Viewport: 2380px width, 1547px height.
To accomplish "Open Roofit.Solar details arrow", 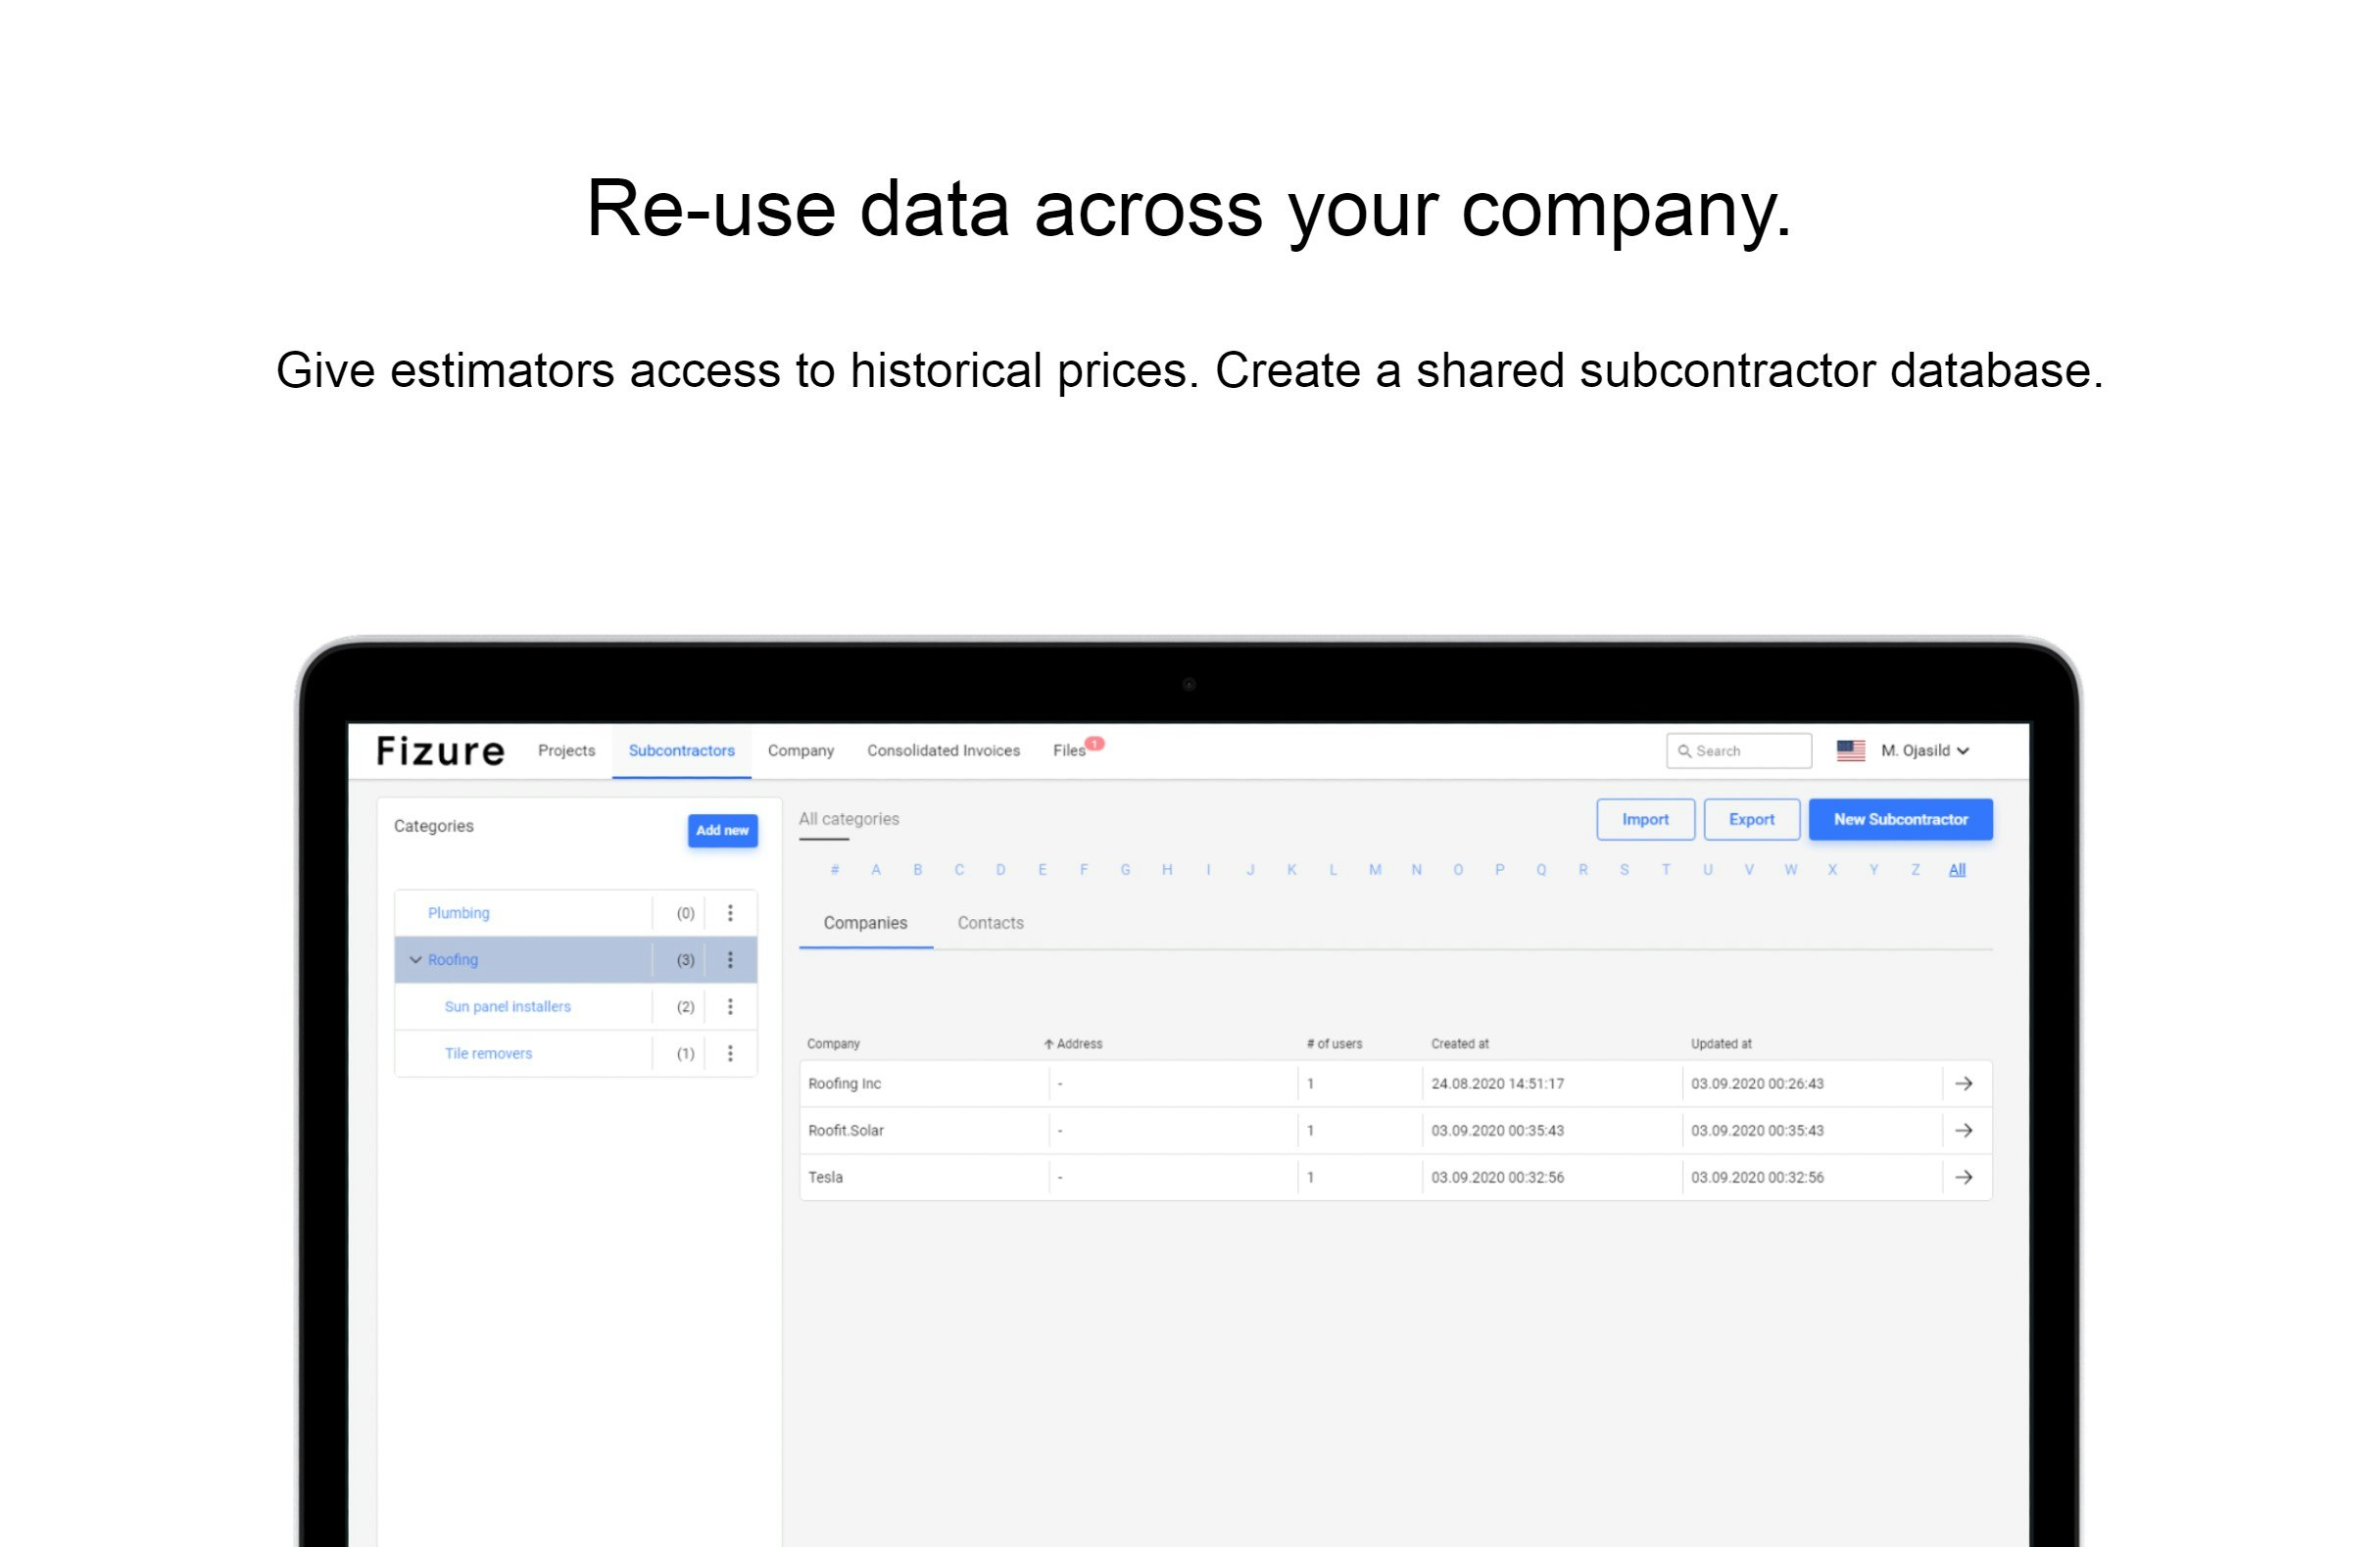I will point(1963,1131).
